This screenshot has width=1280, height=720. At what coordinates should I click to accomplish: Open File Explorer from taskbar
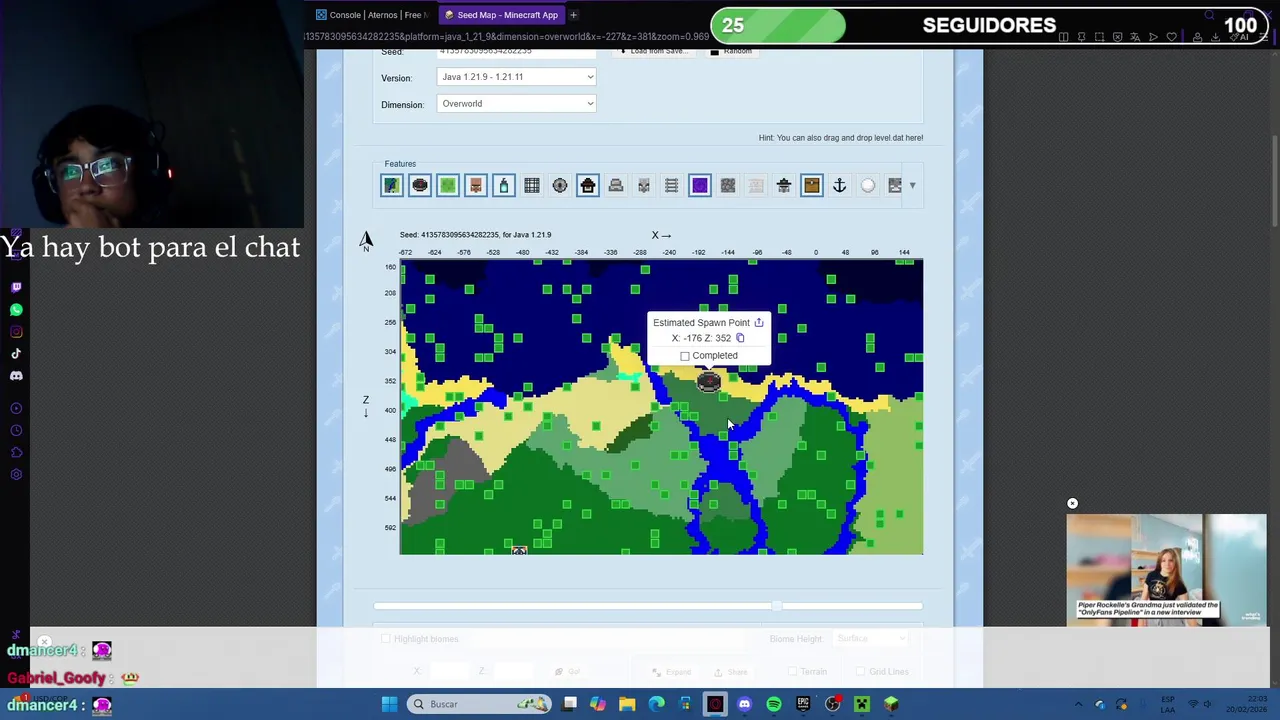(627, 704)
